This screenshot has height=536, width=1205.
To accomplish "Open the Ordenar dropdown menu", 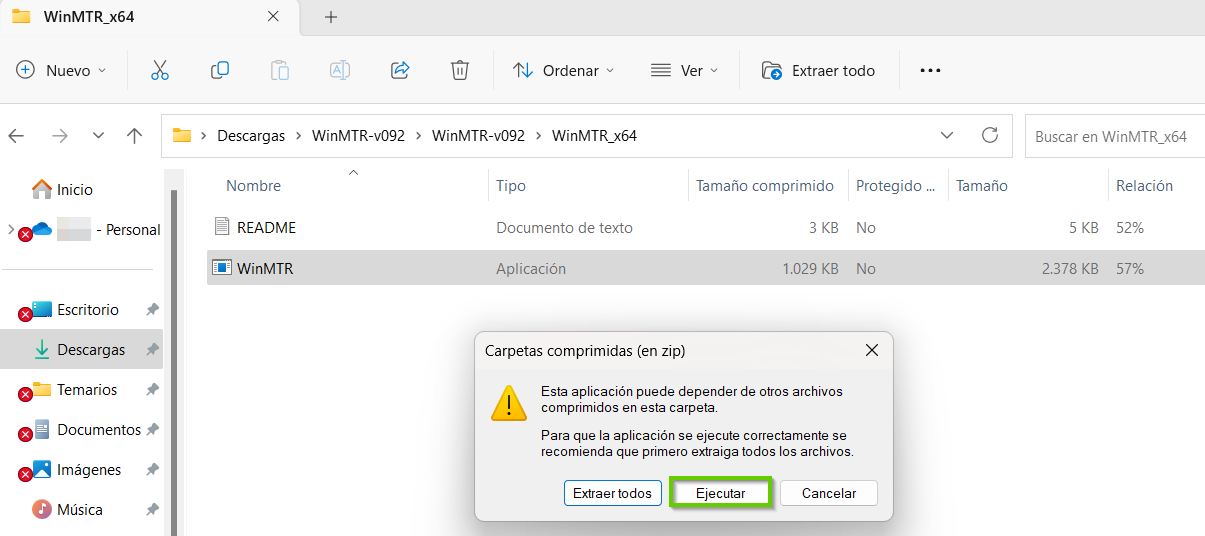I will click(564, 70).
